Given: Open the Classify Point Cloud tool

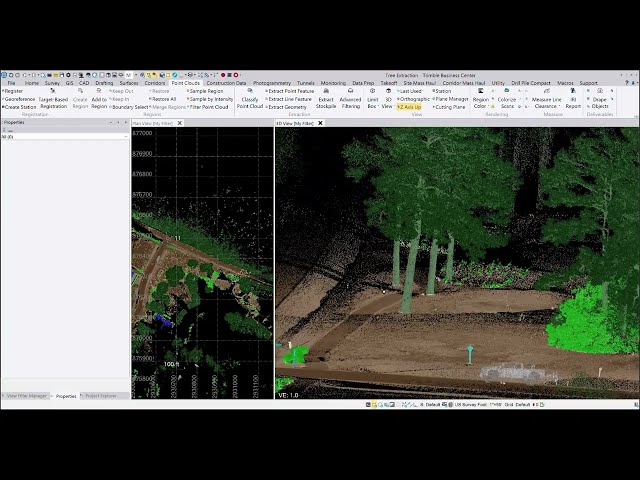Looking at the screenshot, I should coord(250,99).
